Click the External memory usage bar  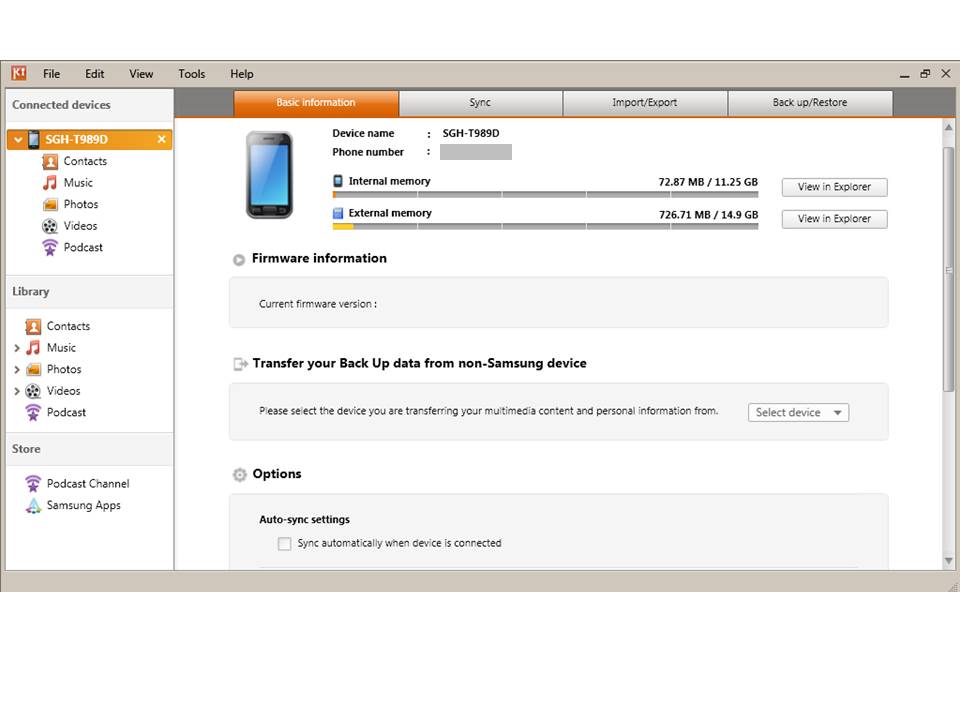pyautogui.click(x=546, y=227)
